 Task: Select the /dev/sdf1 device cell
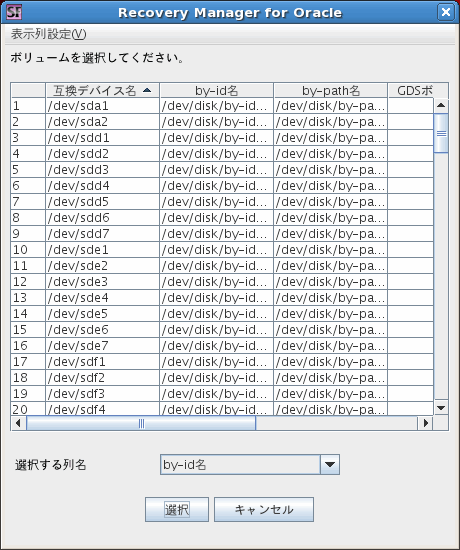pyautogui.click(x=102, y=362)
